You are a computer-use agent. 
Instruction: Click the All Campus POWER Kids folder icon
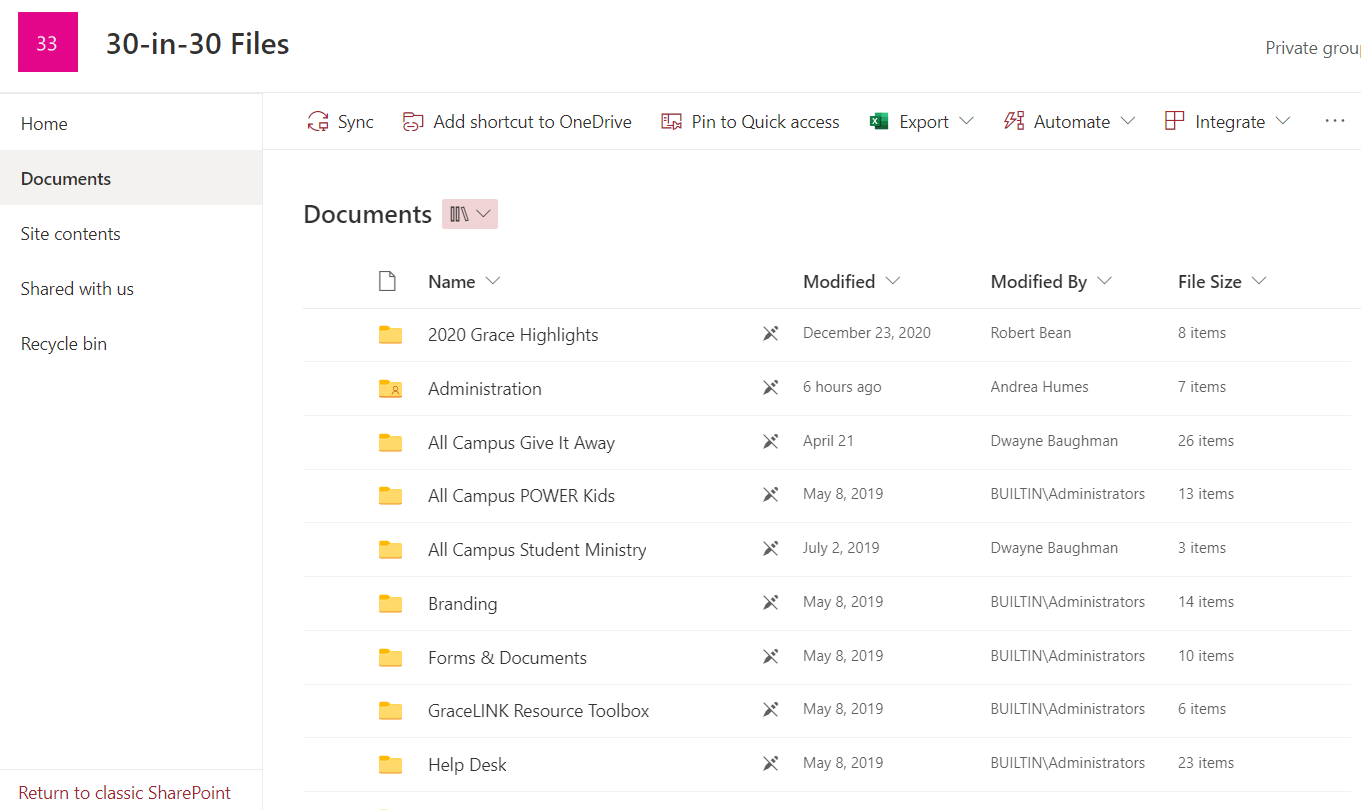coord(390,496)
